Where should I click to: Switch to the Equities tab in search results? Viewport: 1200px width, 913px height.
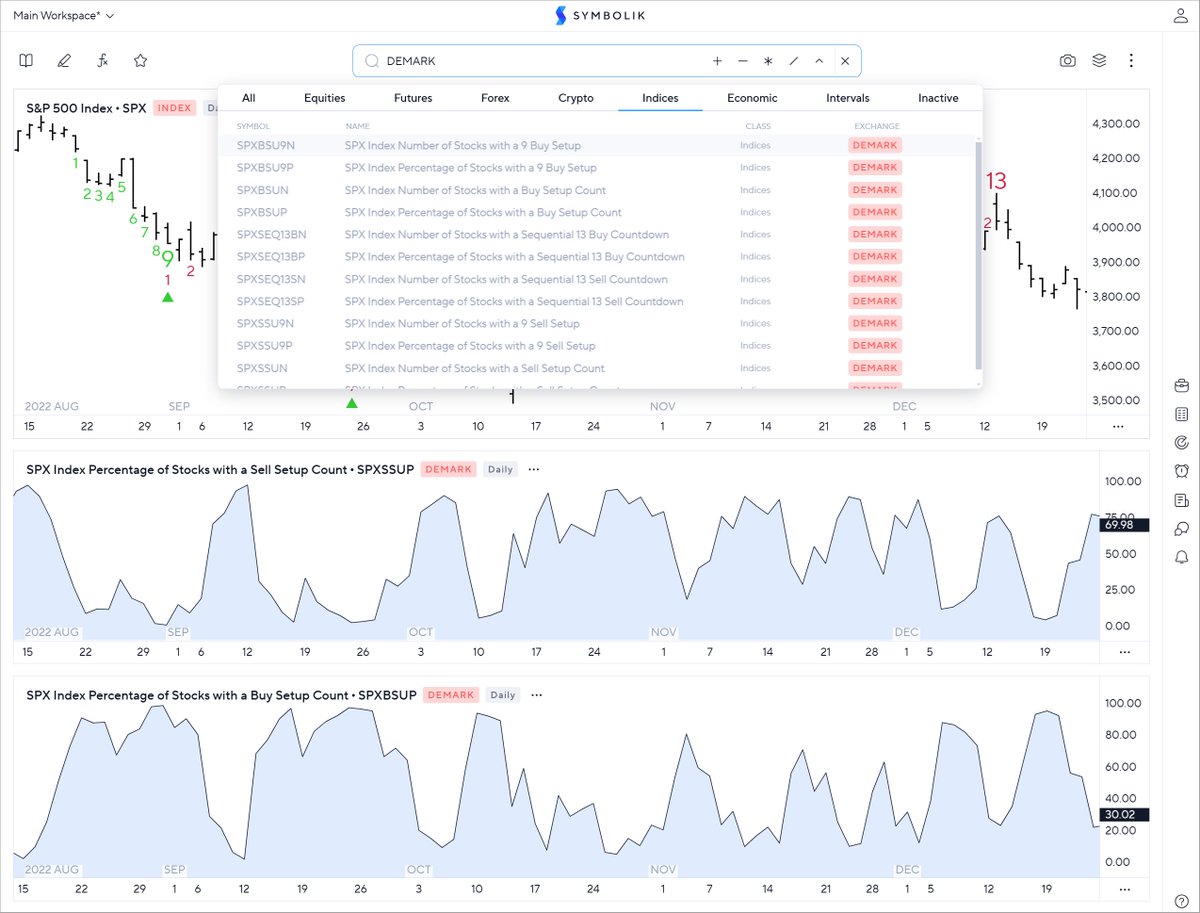click(323, 97)
